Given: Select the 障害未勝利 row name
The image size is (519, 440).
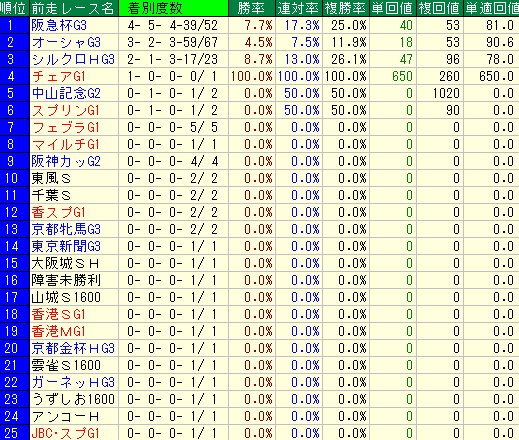Looking at the screenshot, I should pyautogui.click(x=66, y=281).
